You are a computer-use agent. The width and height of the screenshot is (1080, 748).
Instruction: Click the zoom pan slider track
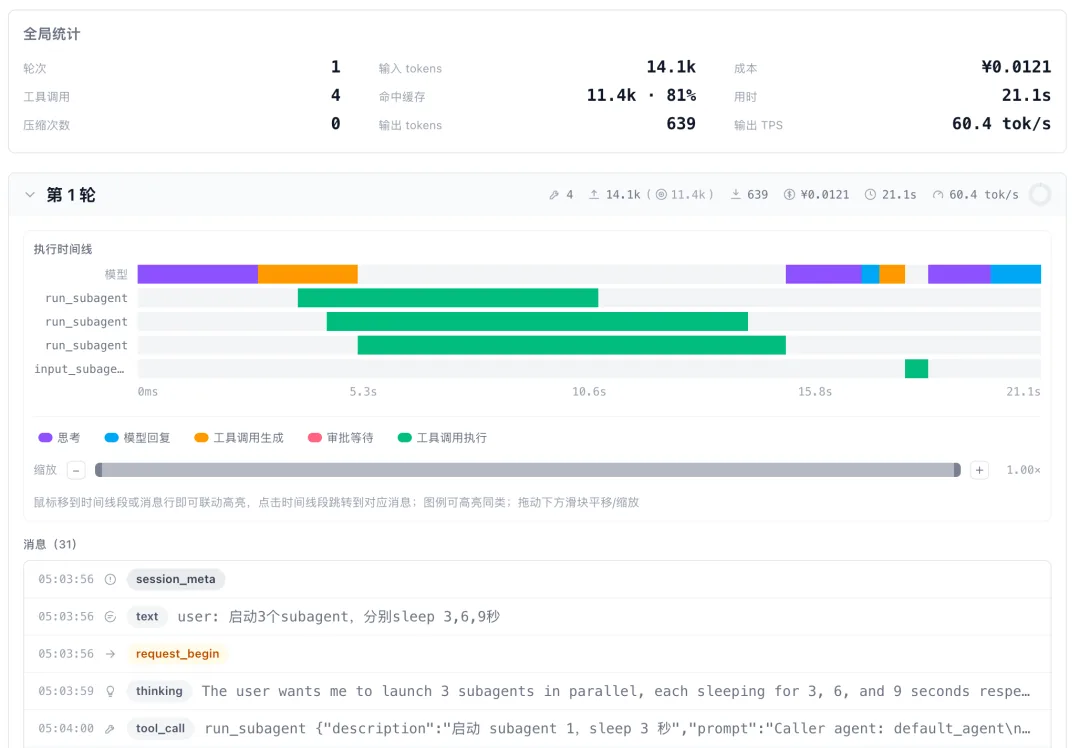(x=528, y=470)
